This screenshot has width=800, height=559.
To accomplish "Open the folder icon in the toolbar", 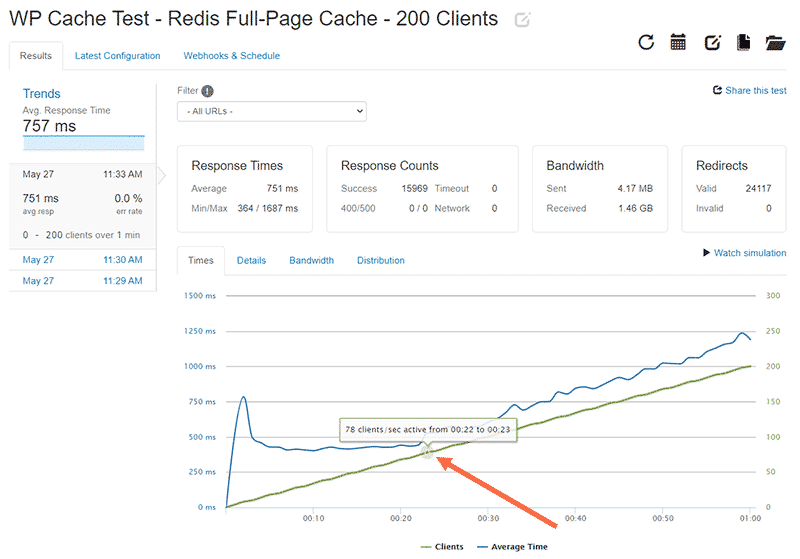I will pyautogui.click(x=775, y=43).
